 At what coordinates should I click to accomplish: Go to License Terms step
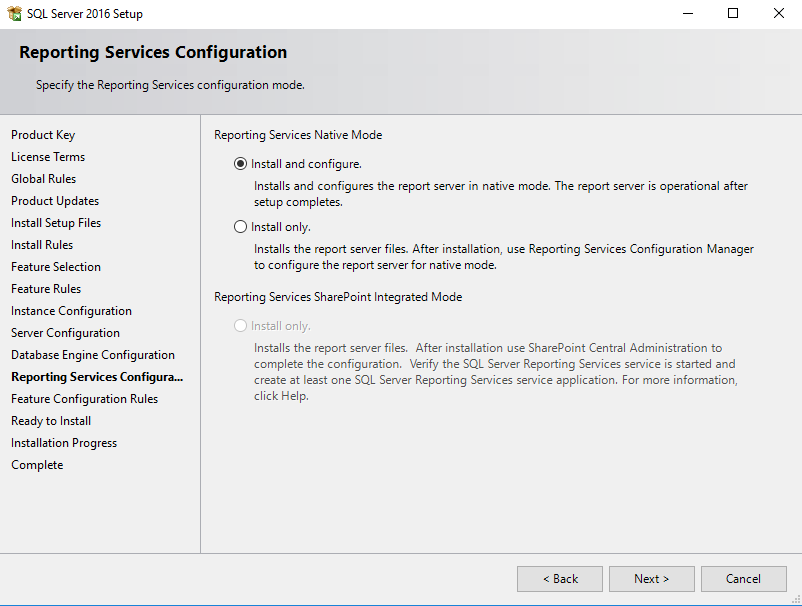click(x=48, y=157)
